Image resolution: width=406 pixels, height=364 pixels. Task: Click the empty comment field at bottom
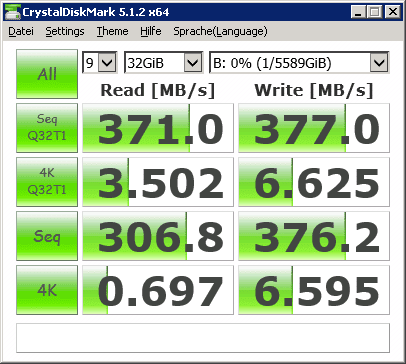tap(203, 338)
